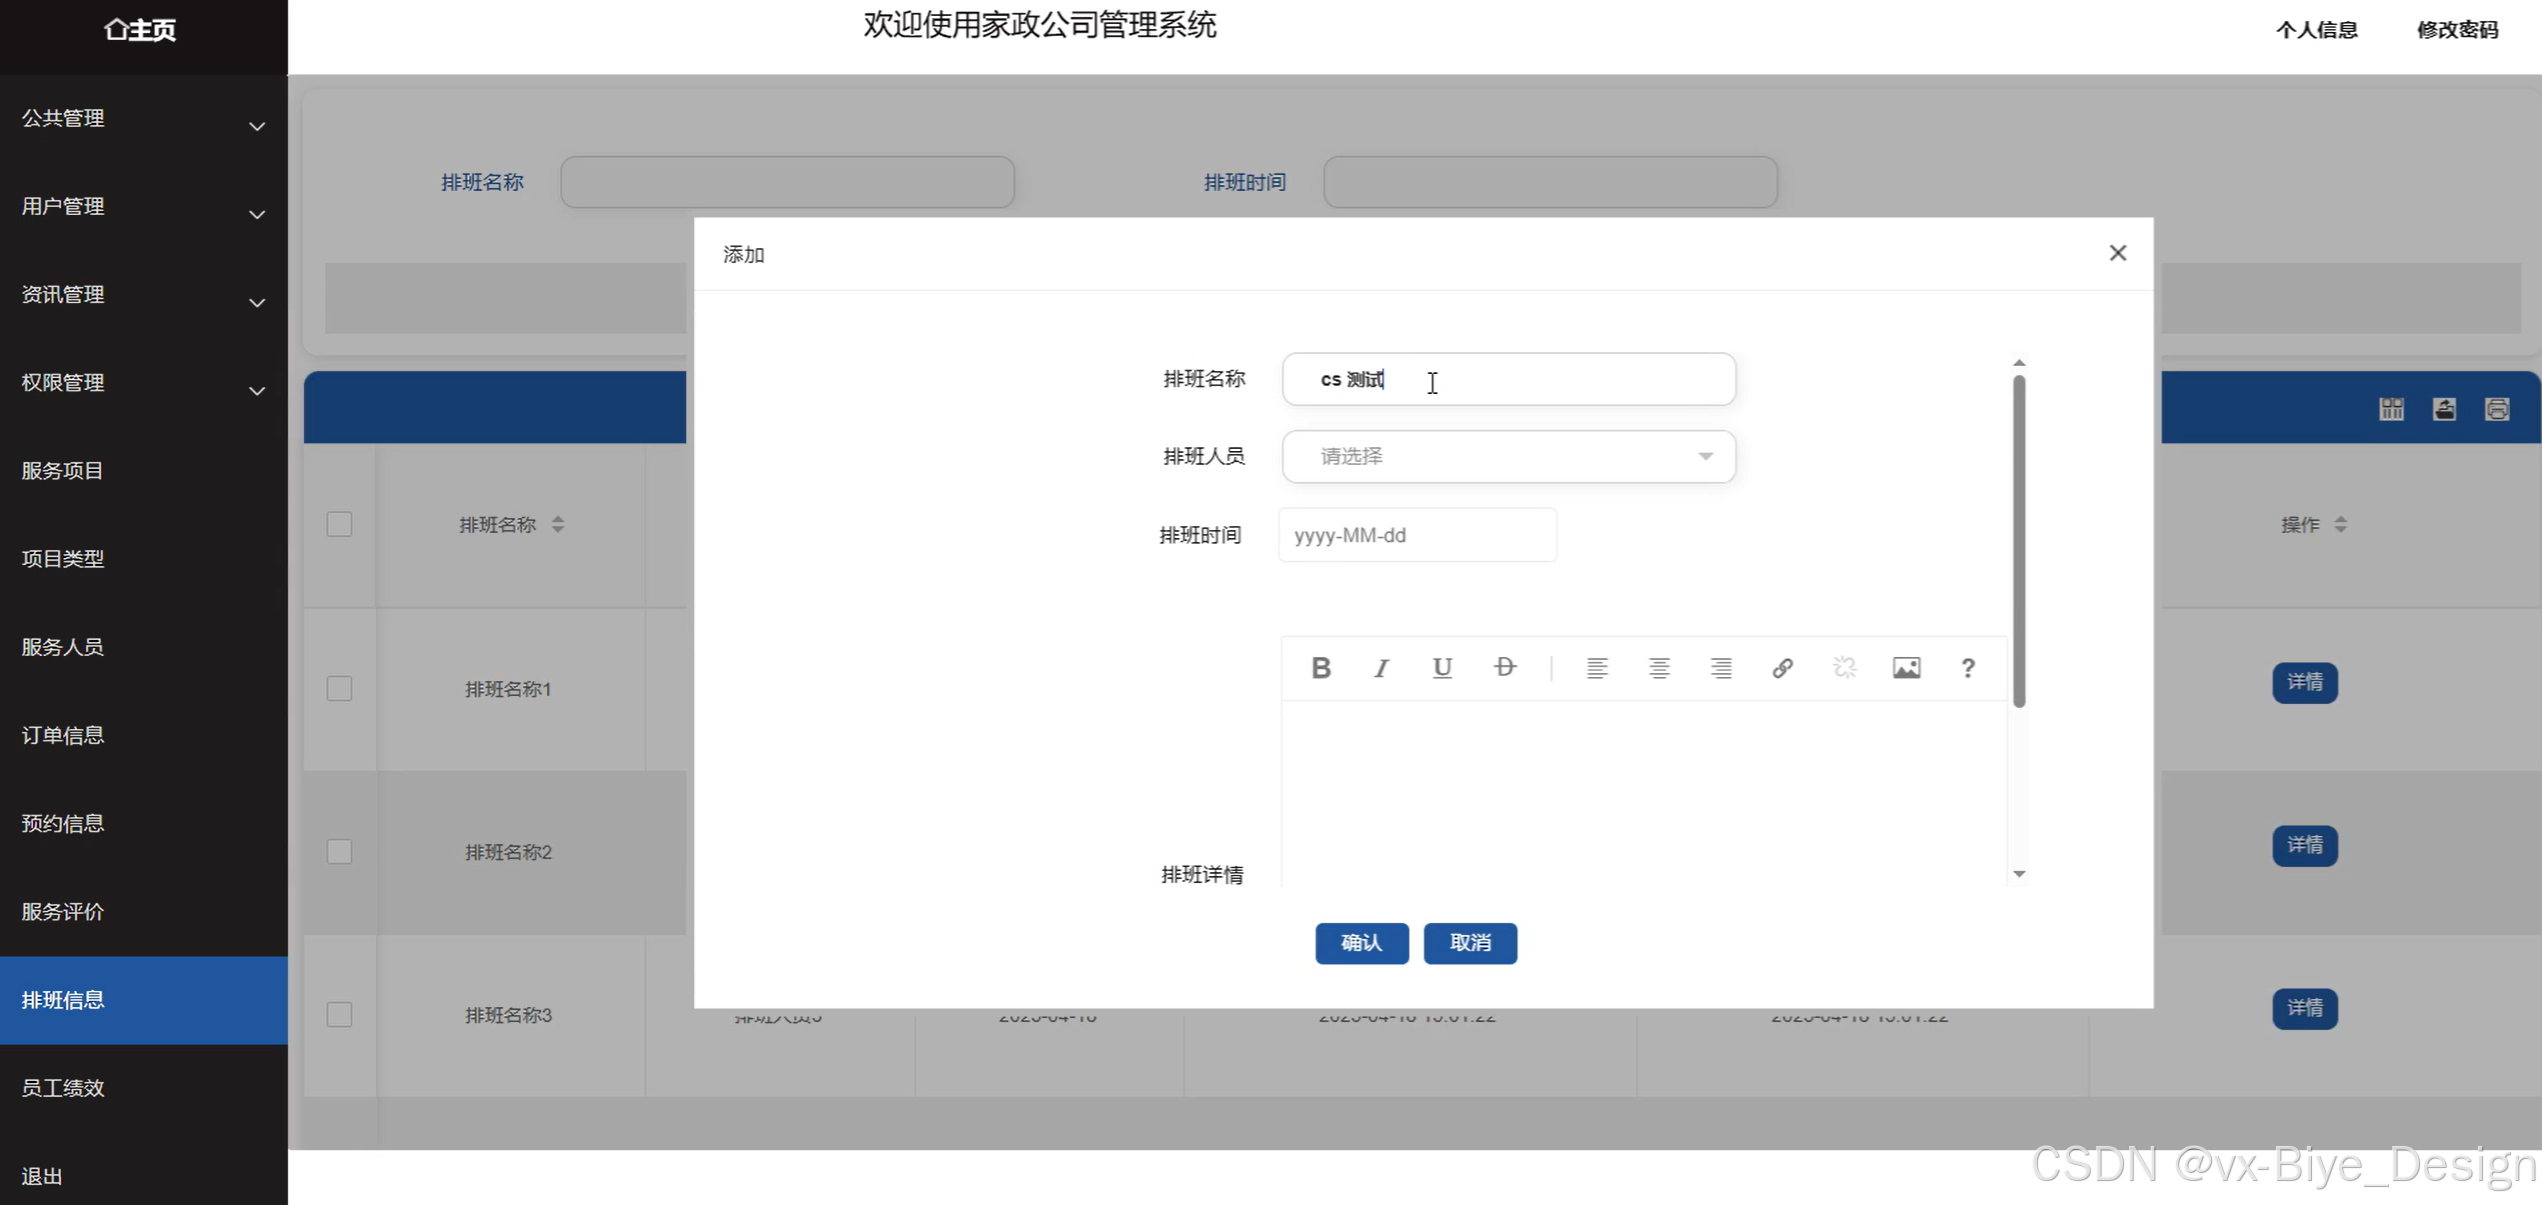The height and width of the screenshot is (1205, 2542).
Task: Expand the 权限管理 sidebar menu
Action: (143, 383)
